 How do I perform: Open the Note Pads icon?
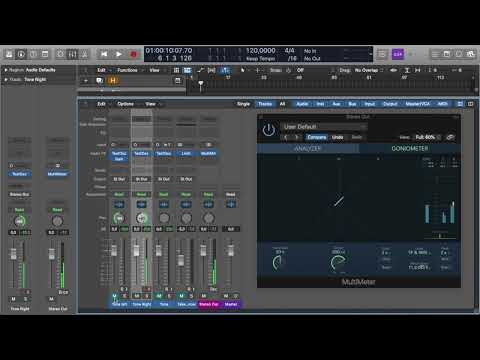(447, 54)
